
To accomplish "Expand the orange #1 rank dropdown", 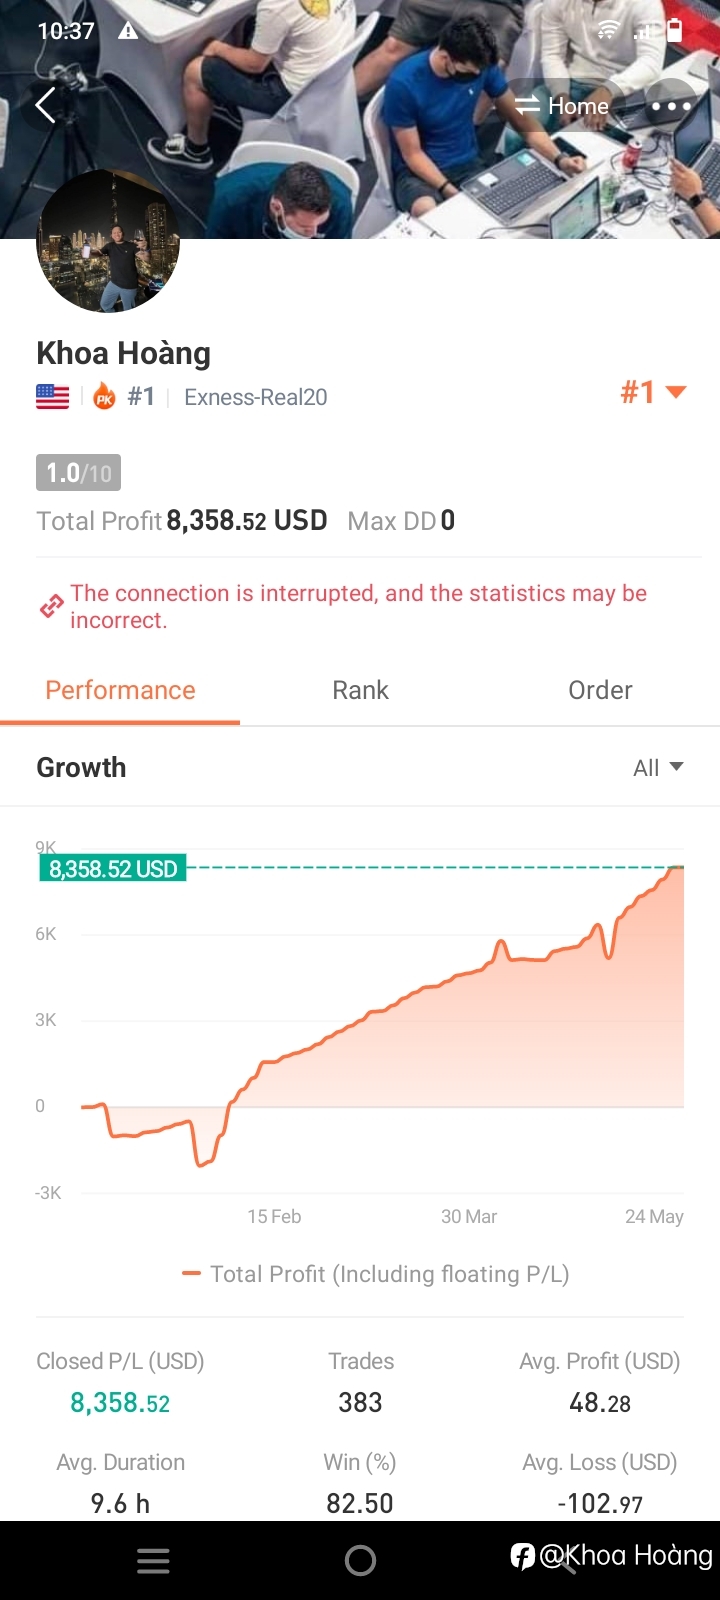I will pyautogui.click(x=653, y=392).
